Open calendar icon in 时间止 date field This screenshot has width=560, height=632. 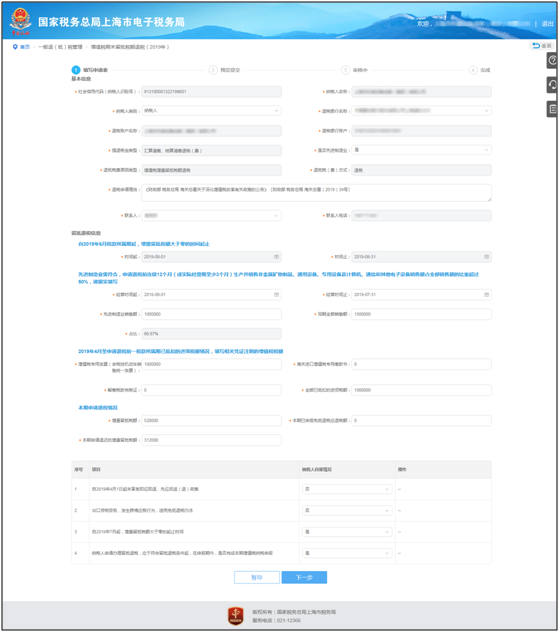point(486,257)
